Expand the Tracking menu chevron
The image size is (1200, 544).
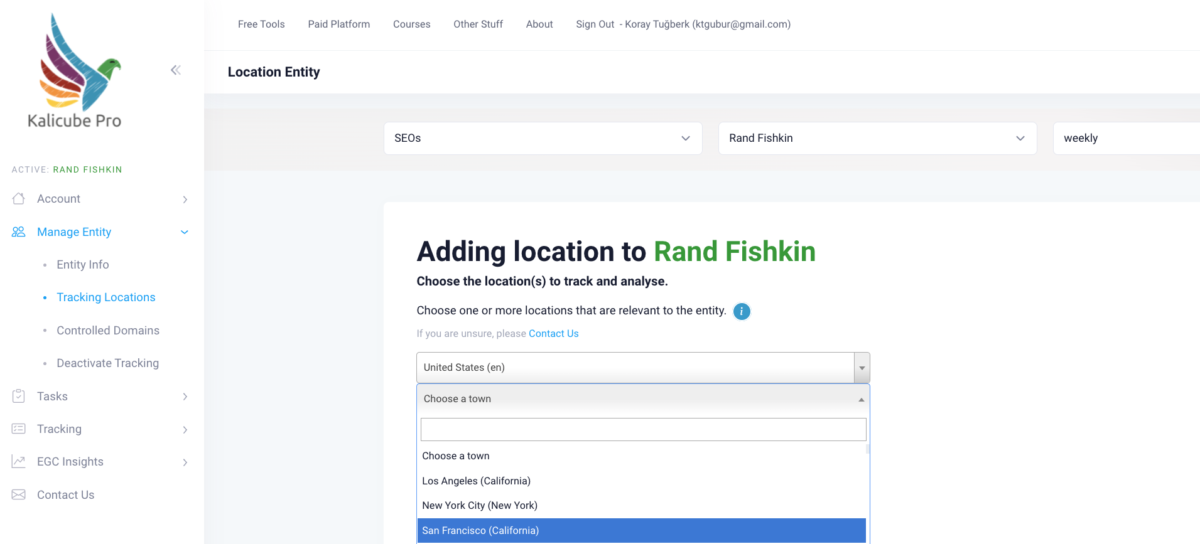(185, 430)
